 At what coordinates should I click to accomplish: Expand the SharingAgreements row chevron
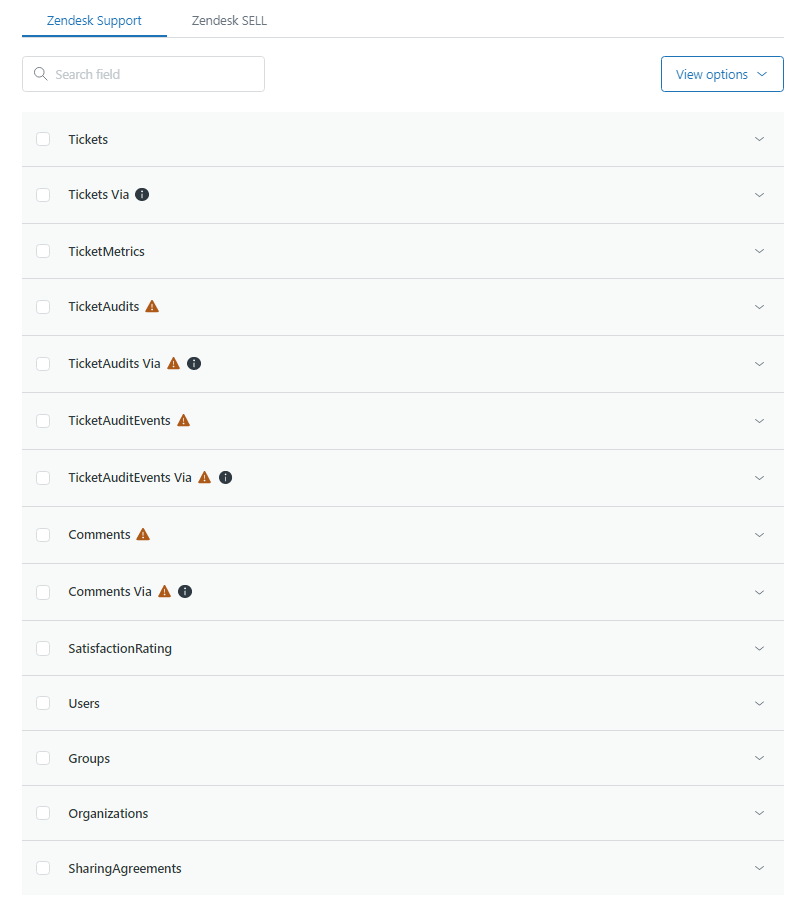coord(759,868)
